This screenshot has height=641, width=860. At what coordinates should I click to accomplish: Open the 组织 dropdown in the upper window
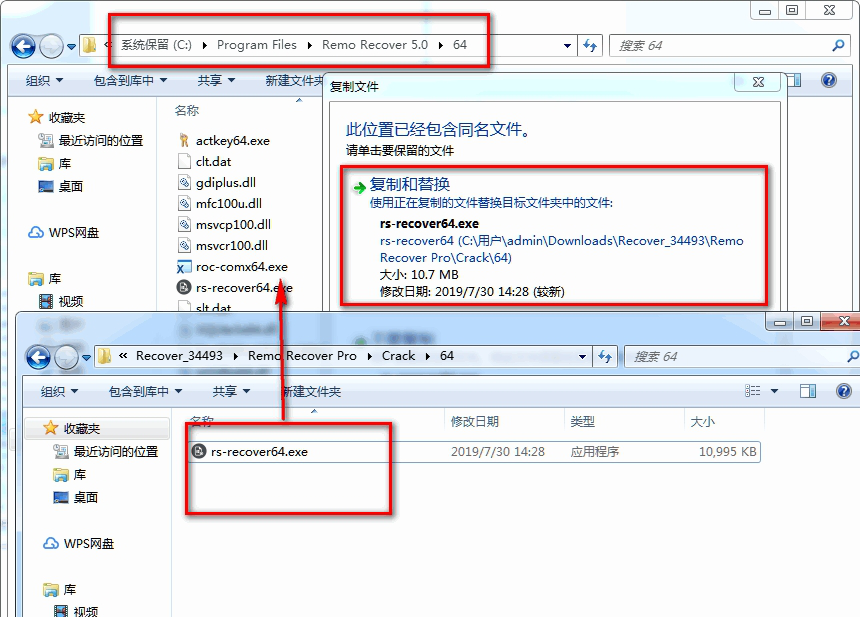[x=44, y=81]
